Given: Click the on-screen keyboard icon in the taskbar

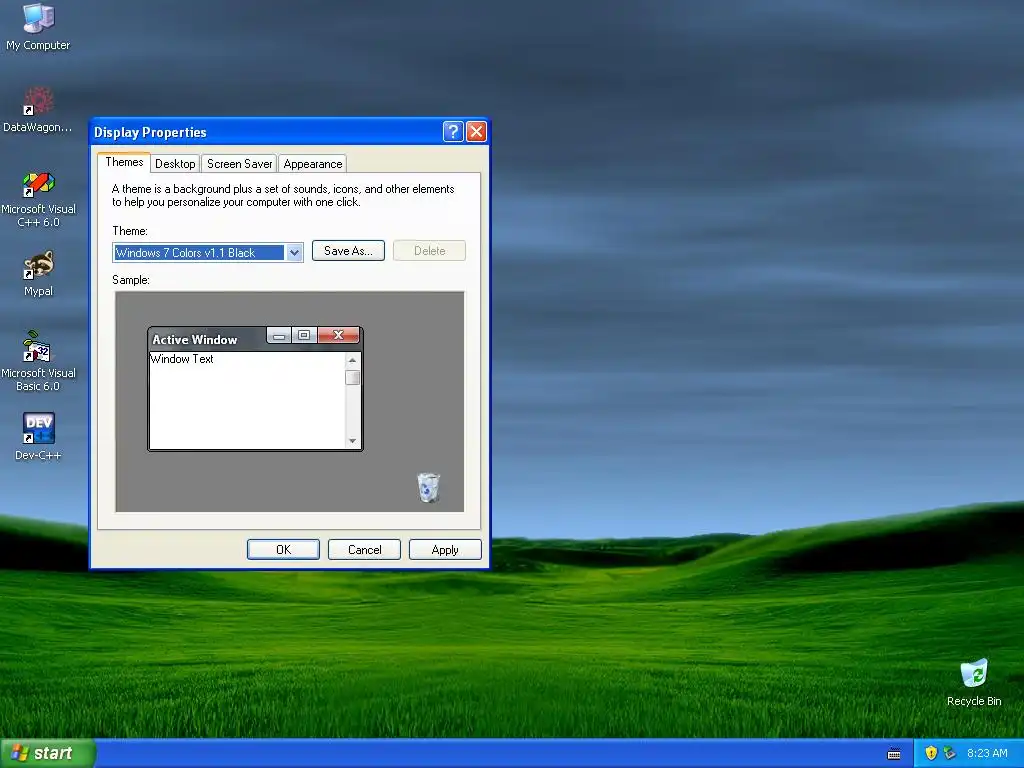Looking at the screenshot, I should coord(894,754).
